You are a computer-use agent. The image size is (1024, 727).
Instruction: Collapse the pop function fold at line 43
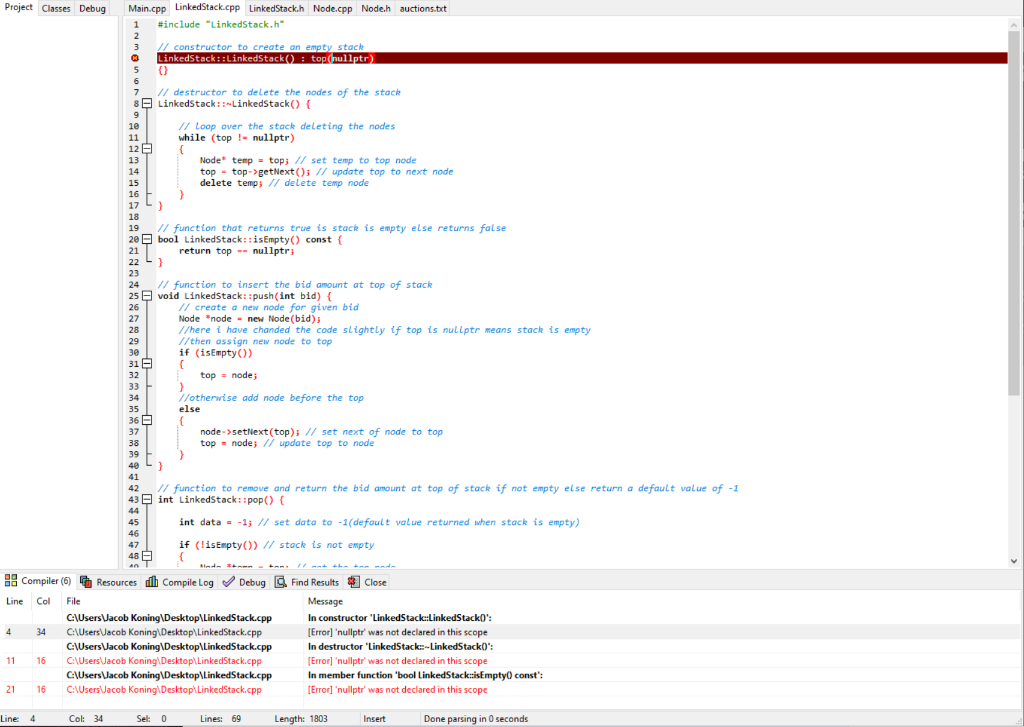pyautogui.click(x=147, y=499)
